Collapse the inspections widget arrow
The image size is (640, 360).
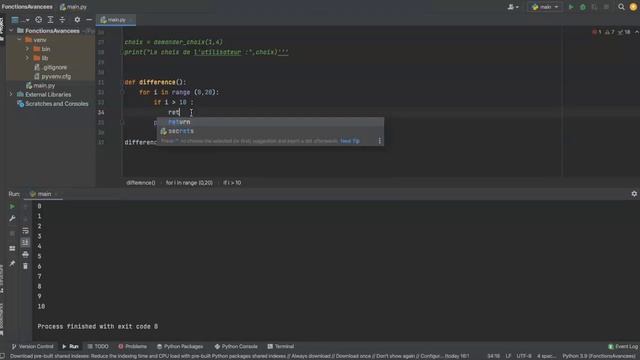point(636,32)
